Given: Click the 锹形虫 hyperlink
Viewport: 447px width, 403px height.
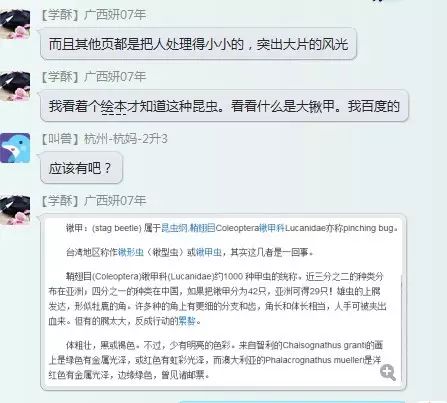Looking at the screenshot, I should tap(131, 252).
